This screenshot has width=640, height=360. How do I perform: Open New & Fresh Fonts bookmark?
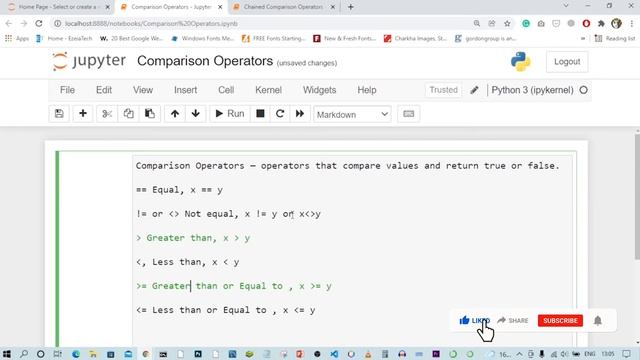[x=344, y=38]
